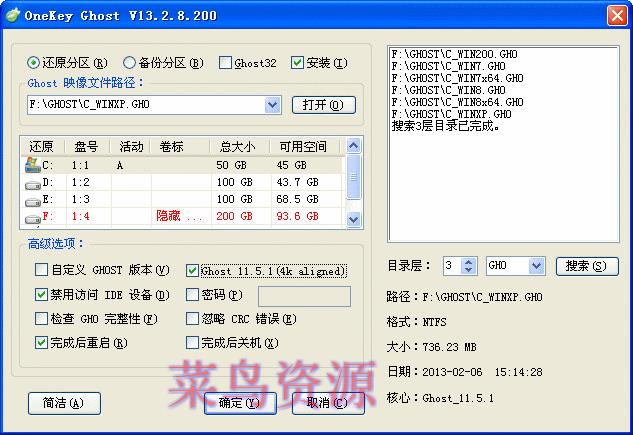
Task: Expand the Ghost image file path dropdown
Action: pyautogui.click(x=273, y=105)
